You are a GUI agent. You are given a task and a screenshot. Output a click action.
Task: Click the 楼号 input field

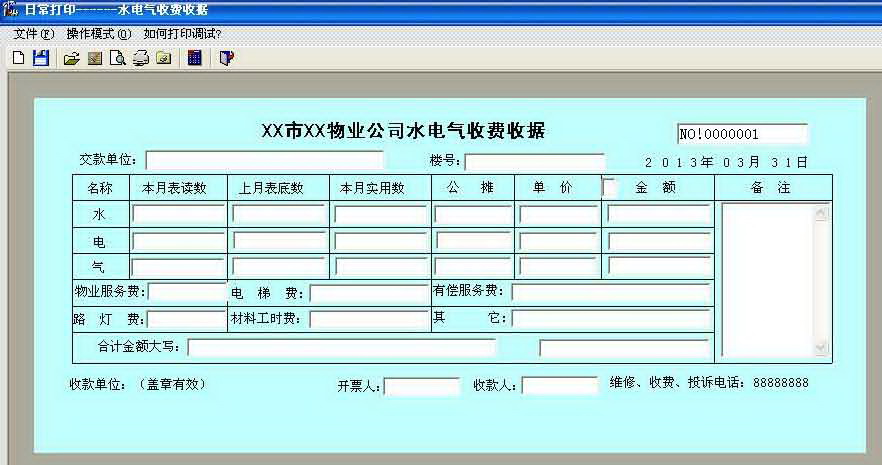click(x=534, y=162)
